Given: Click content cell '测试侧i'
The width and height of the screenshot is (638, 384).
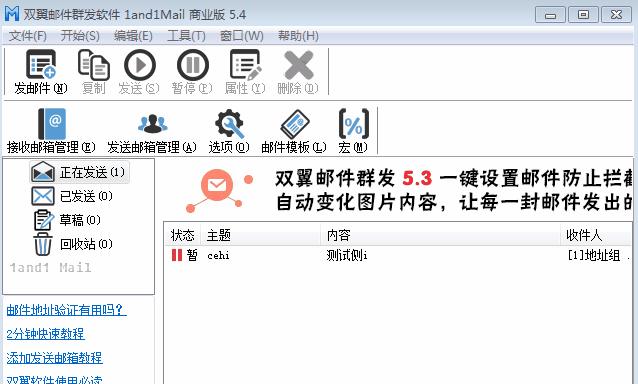Looking at the screenshot, I should click(x=347, y=255).
